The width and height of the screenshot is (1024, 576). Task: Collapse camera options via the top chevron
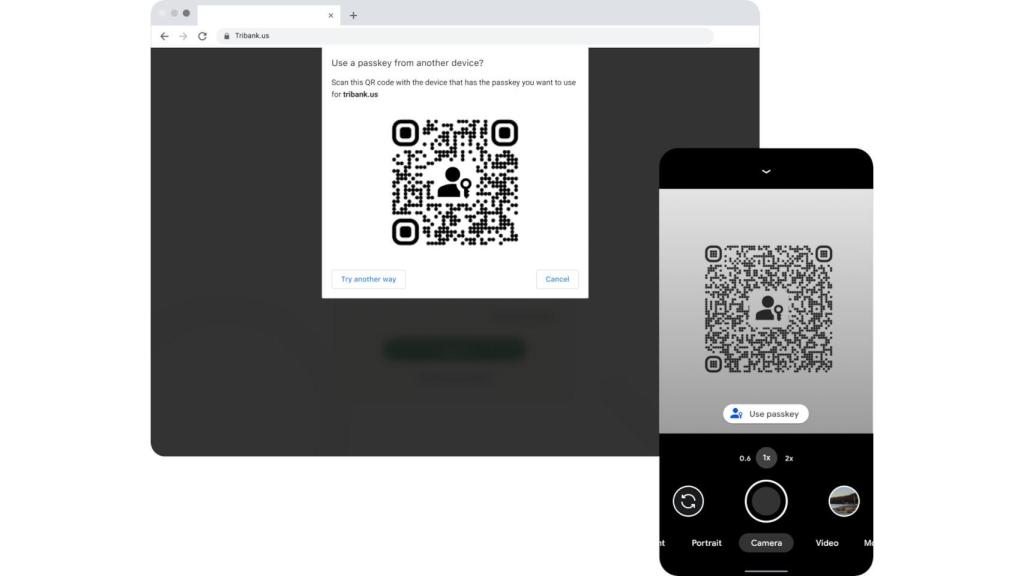click(x=765, y=171)
